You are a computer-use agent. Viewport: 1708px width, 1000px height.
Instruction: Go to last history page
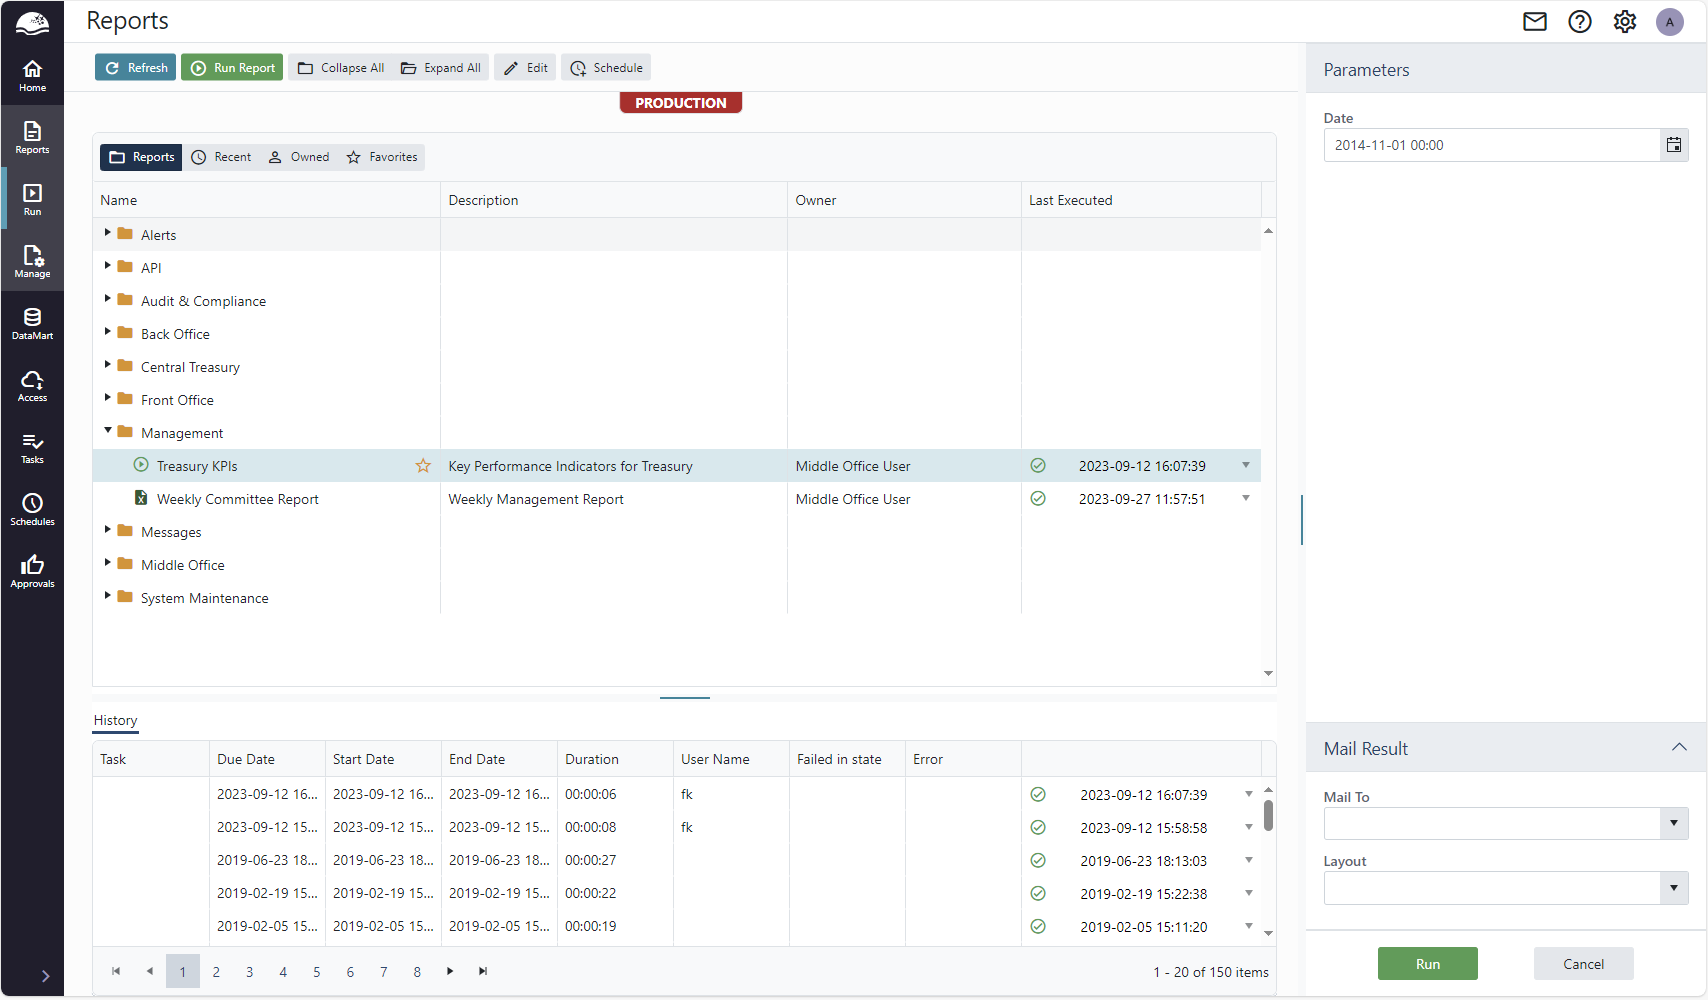pos(483,971)
